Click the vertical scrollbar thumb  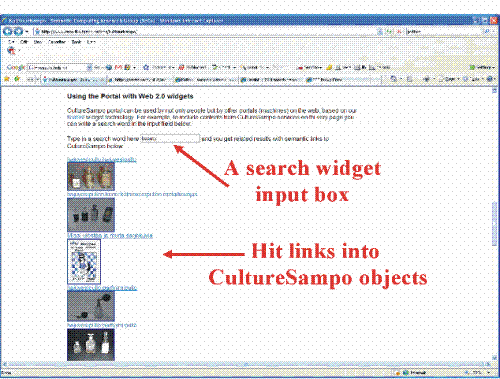494,224
